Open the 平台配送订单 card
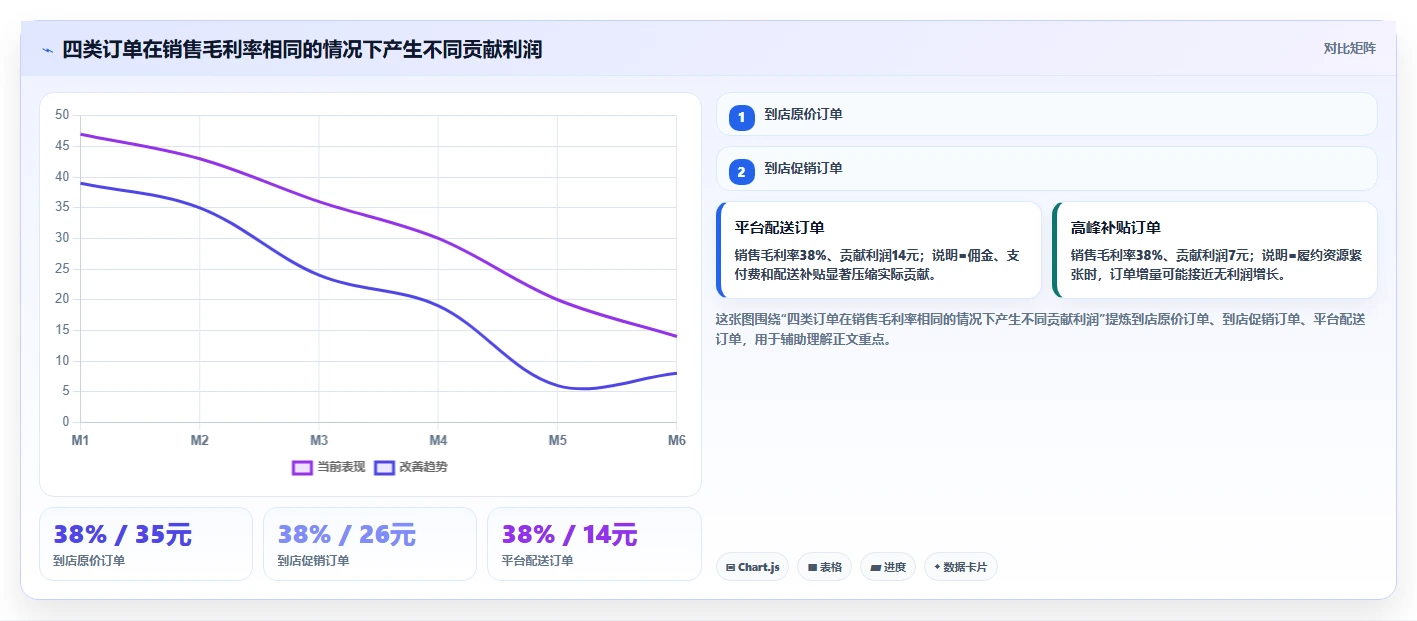 click(879, 250)
